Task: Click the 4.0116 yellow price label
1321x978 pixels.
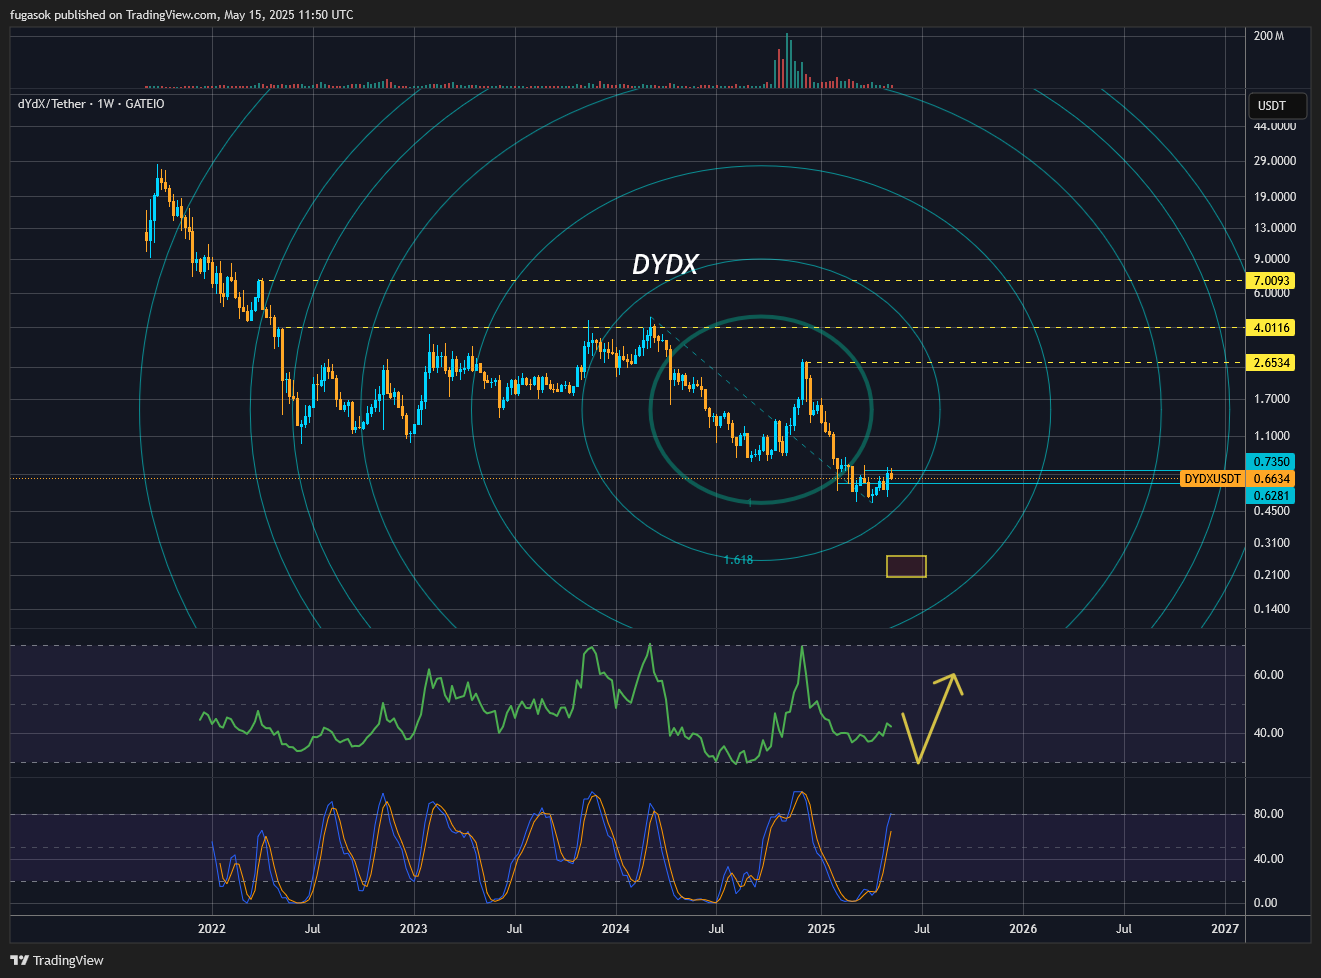Action: [x=1272, y=328]
